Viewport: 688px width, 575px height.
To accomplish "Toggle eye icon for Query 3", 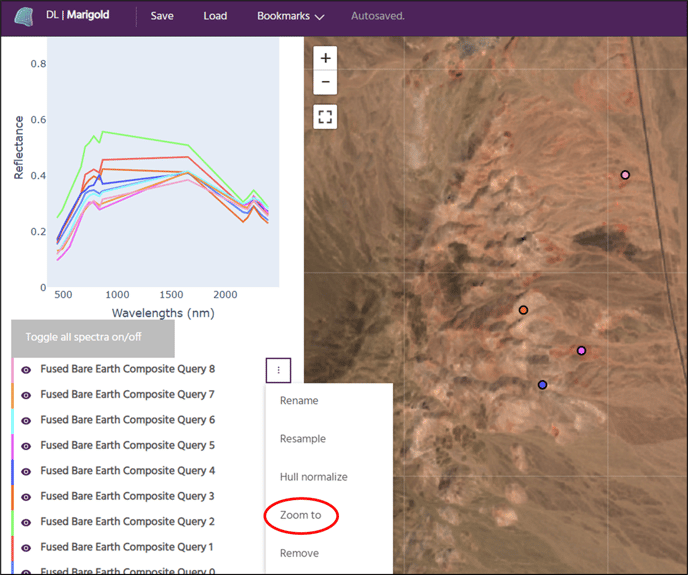I will click(x=26, y=497).
